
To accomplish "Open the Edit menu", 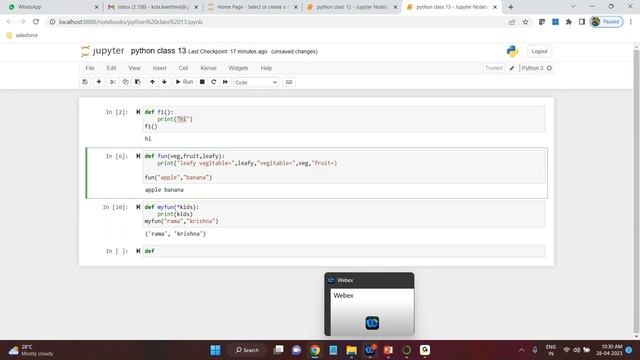I will point(111,68).
